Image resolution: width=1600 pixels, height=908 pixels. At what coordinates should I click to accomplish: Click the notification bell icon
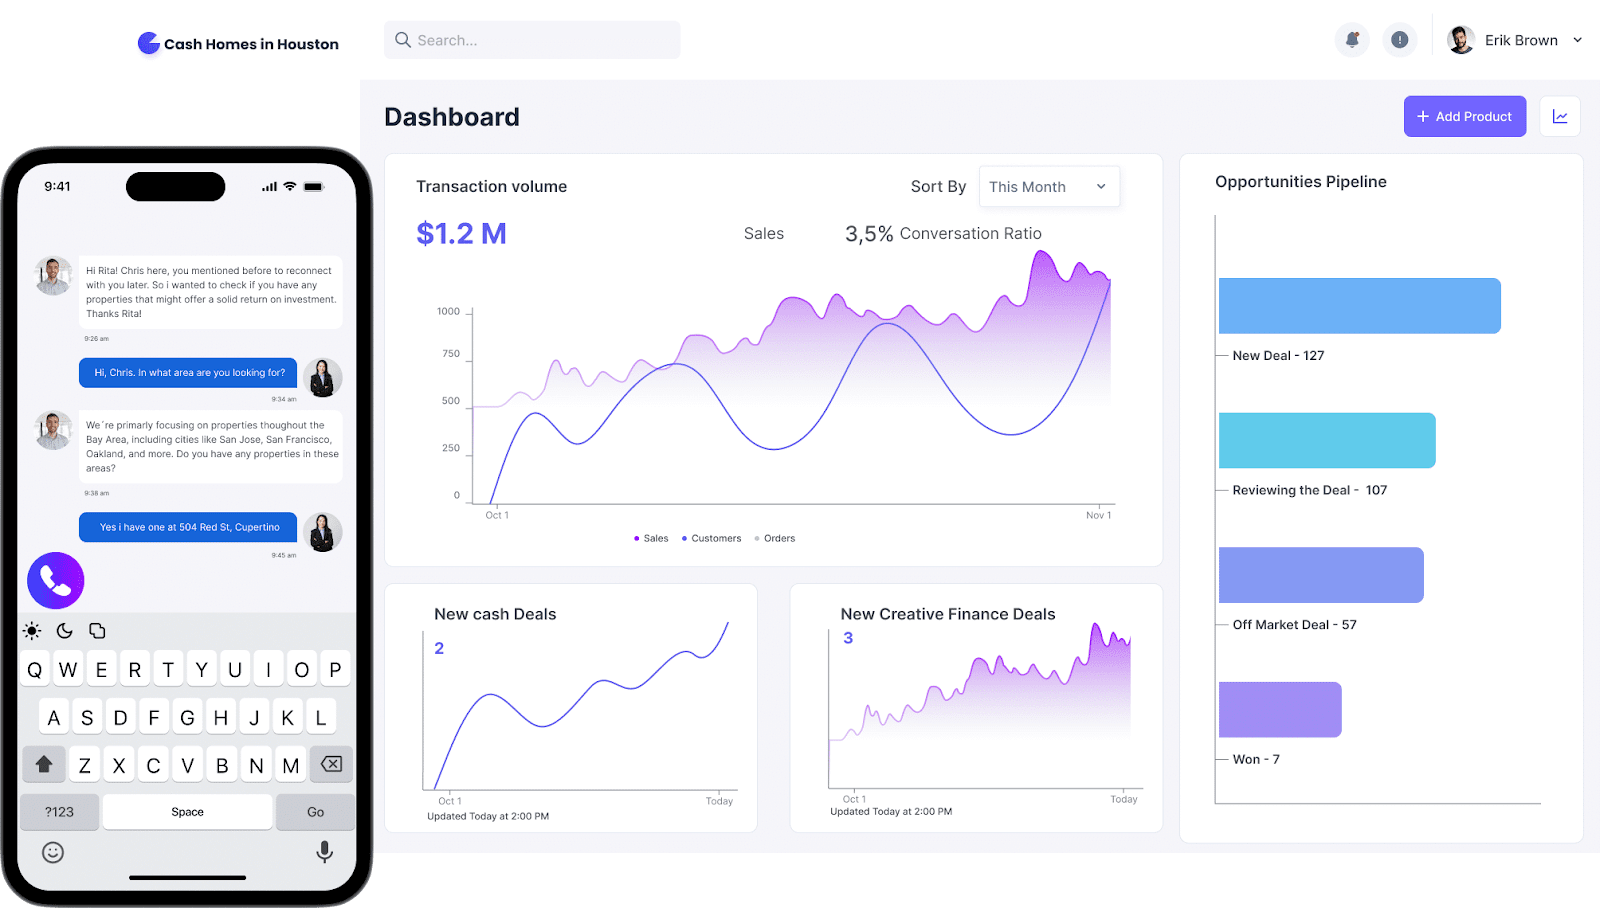(1352, 40)
